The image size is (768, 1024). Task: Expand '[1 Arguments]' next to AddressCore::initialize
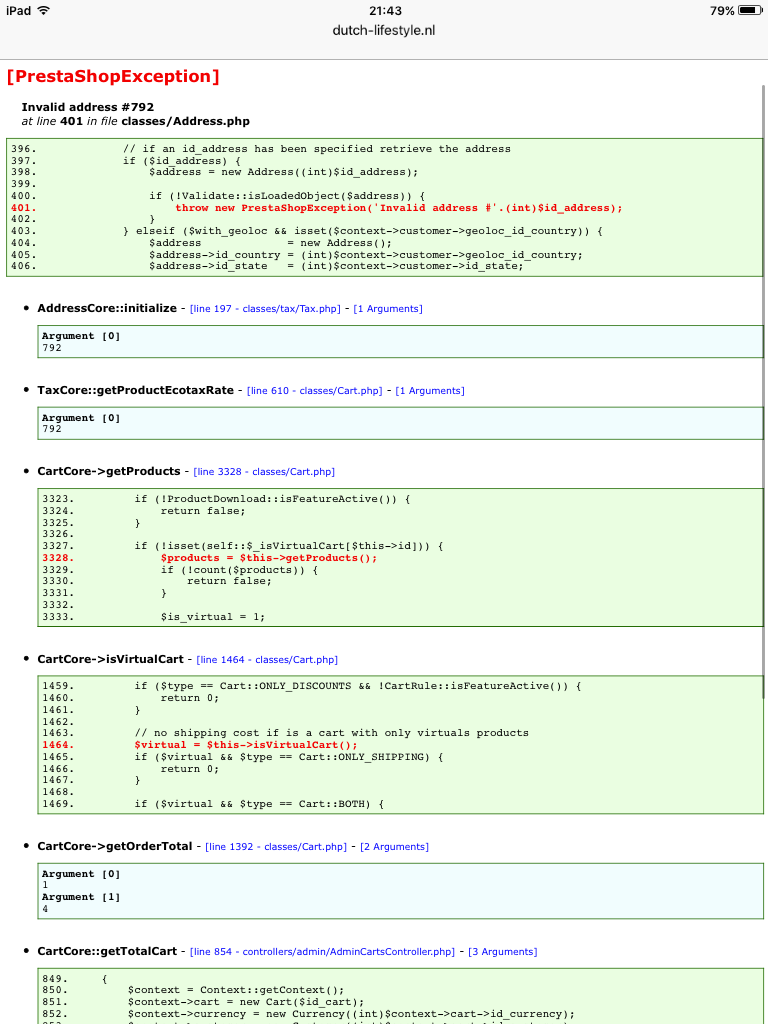388,309
